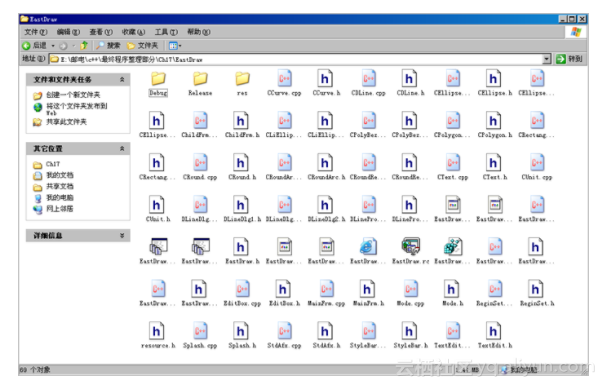Collapse the 其它位置 panel
Image resolution: width=606 pixels, height=388 pixels.
tap(122, 149)
